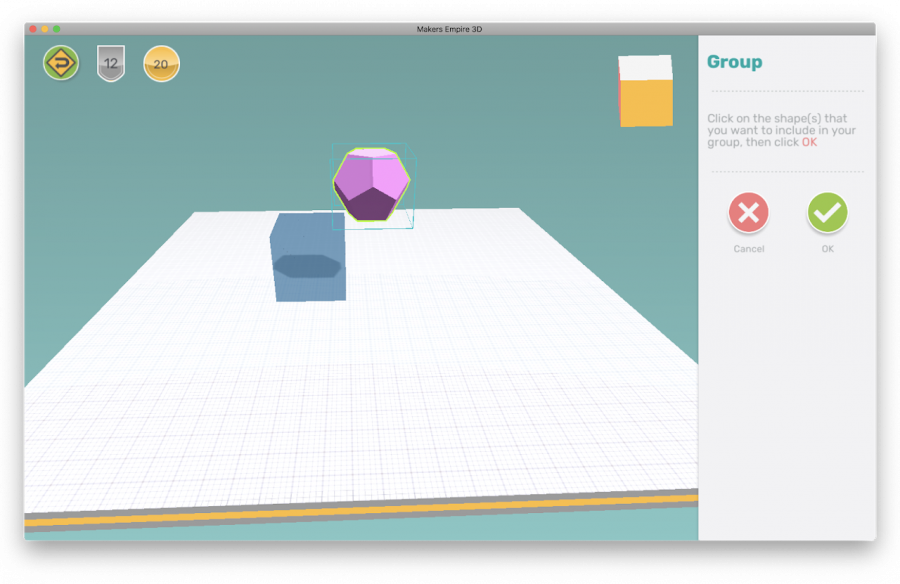Click the gold coin counter showing 20
The image size is (900, 584).
tap(161, 63)
